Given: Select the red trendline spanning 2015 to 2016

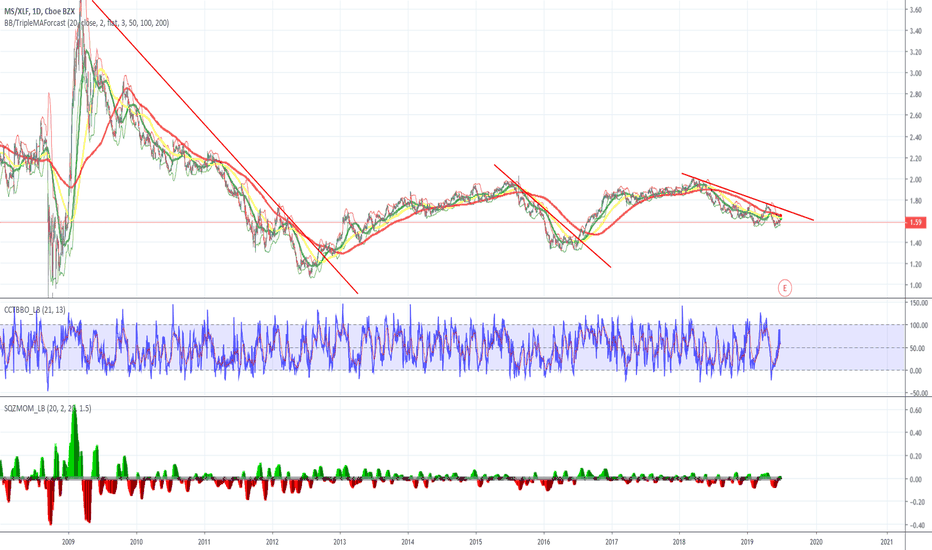Looking at the screenshot, I should pos(553,216).
